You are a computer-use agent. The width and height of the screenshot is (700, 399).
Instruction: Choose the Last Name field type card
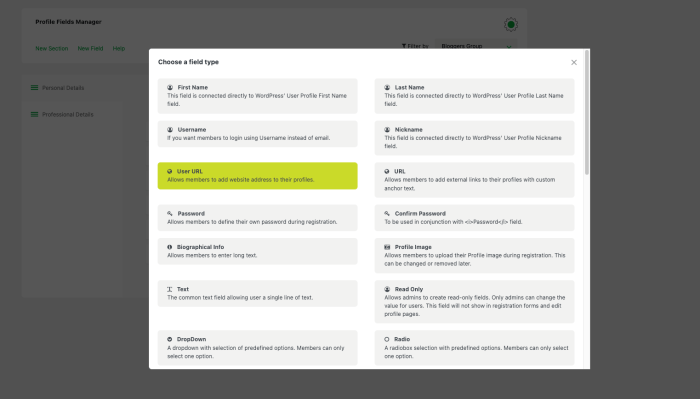[474, 96]
